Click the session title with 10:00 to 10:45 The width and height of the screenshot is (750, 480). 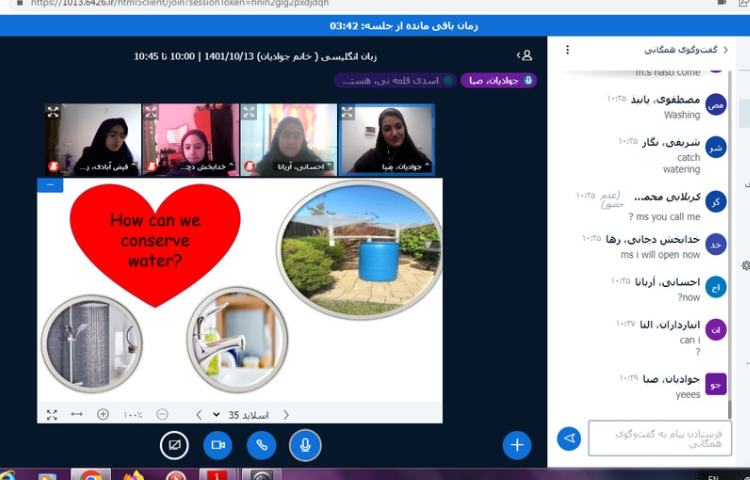pyautogui.click(x=255, y=56)
